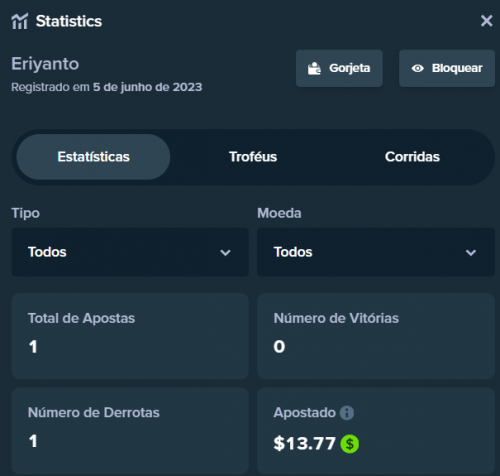Screen dimensions: 500x476
Task: Click the Statistics panel title
Action: 69,21
